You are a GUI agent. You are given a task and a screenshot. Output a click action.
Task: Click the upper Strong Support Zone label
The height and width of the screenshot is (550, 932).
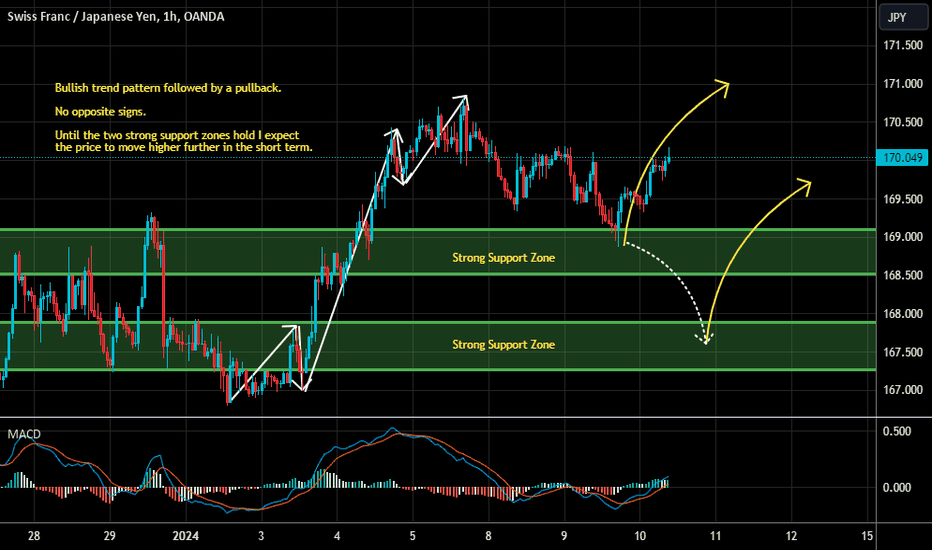(503, 257)
